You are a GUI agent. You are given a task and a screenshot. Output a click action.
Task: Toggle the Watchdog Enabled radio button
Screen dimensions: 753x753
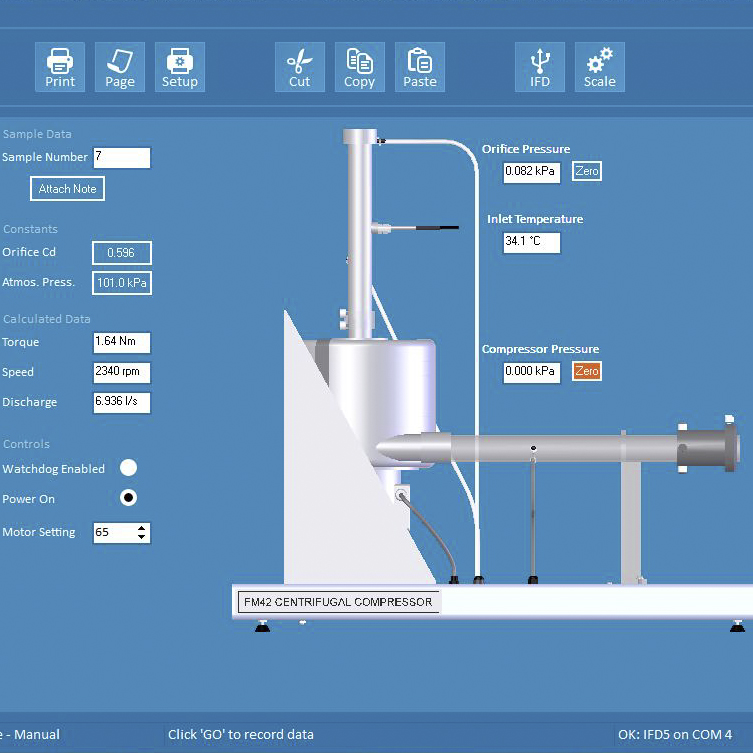pos(128,468)
